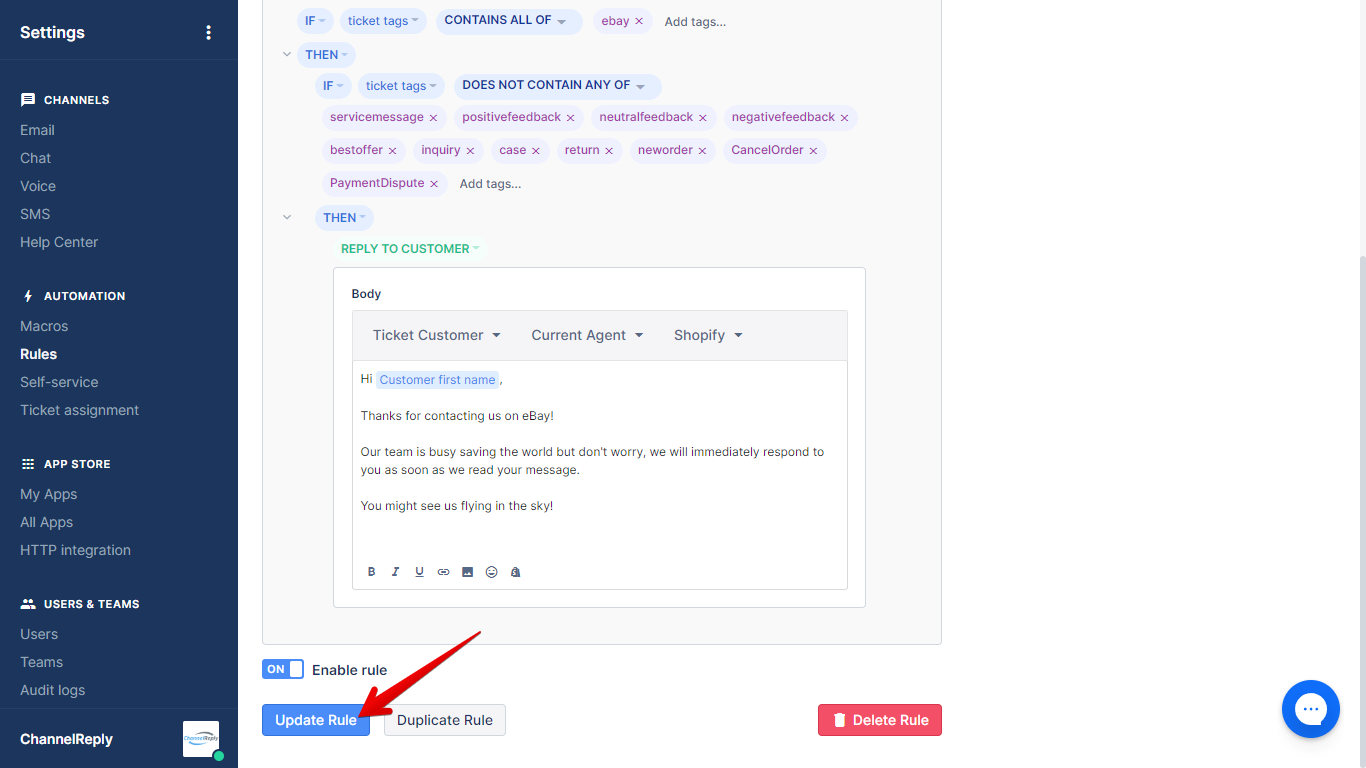Image resolution: width=1366 pixels, height=768 pixels.
Task: Remove the ebay tag
Action: pos(639,21)
